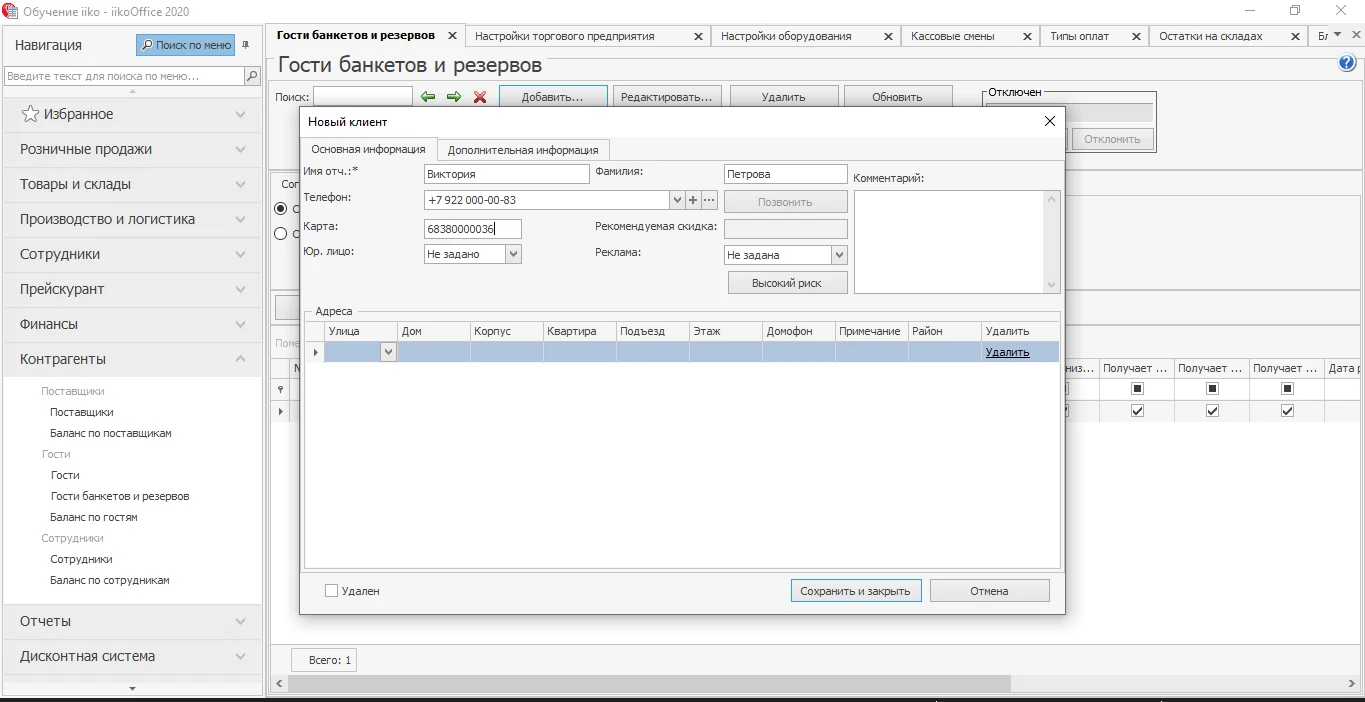Click the magnifier icon in menu search box
The width and height of the screenshot is (1365, 702).
coord(252,76)
